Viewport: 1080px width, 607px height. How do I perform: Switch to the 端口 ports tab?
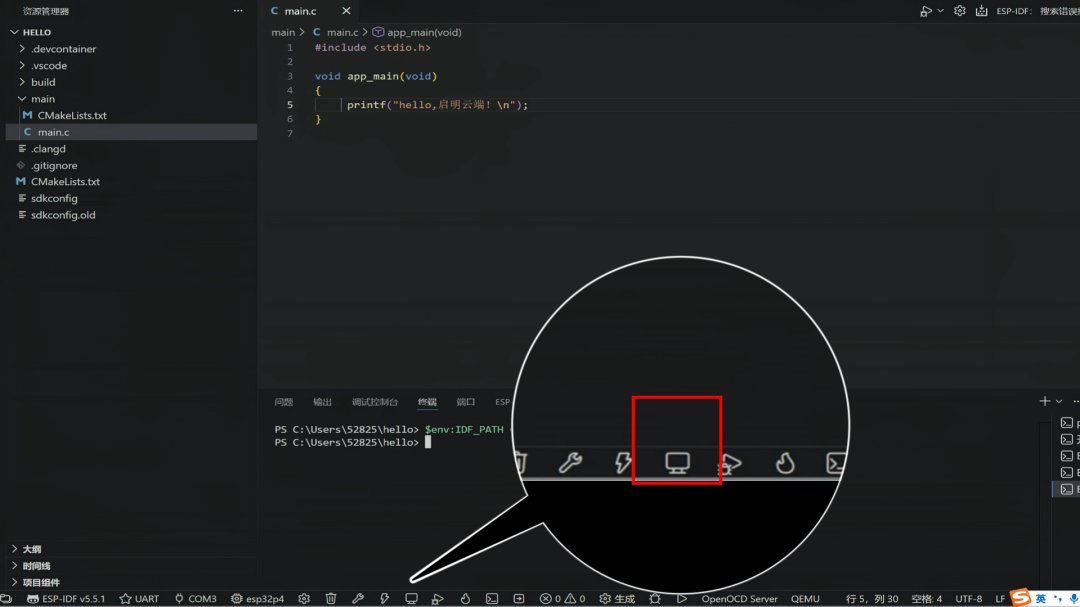[x=466, y=402]
